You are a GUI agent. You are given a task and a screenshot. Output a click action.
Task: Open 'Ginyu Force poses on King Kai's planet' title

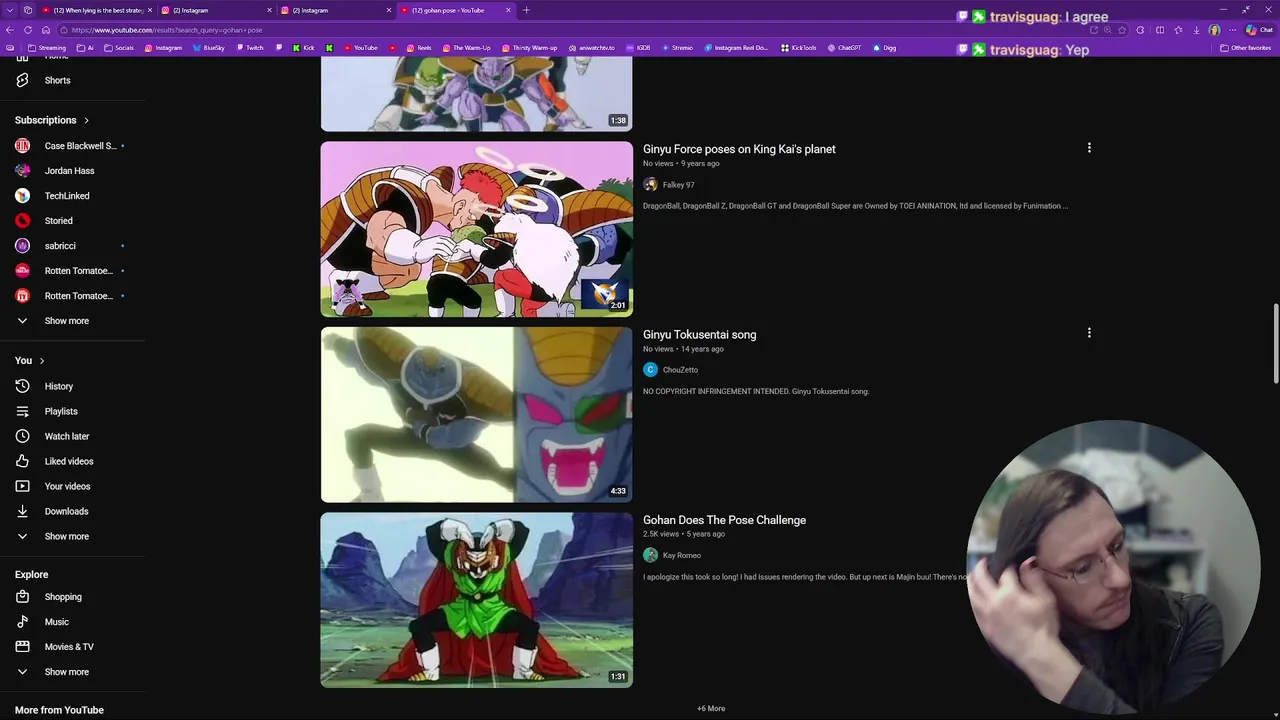[739, 149]
